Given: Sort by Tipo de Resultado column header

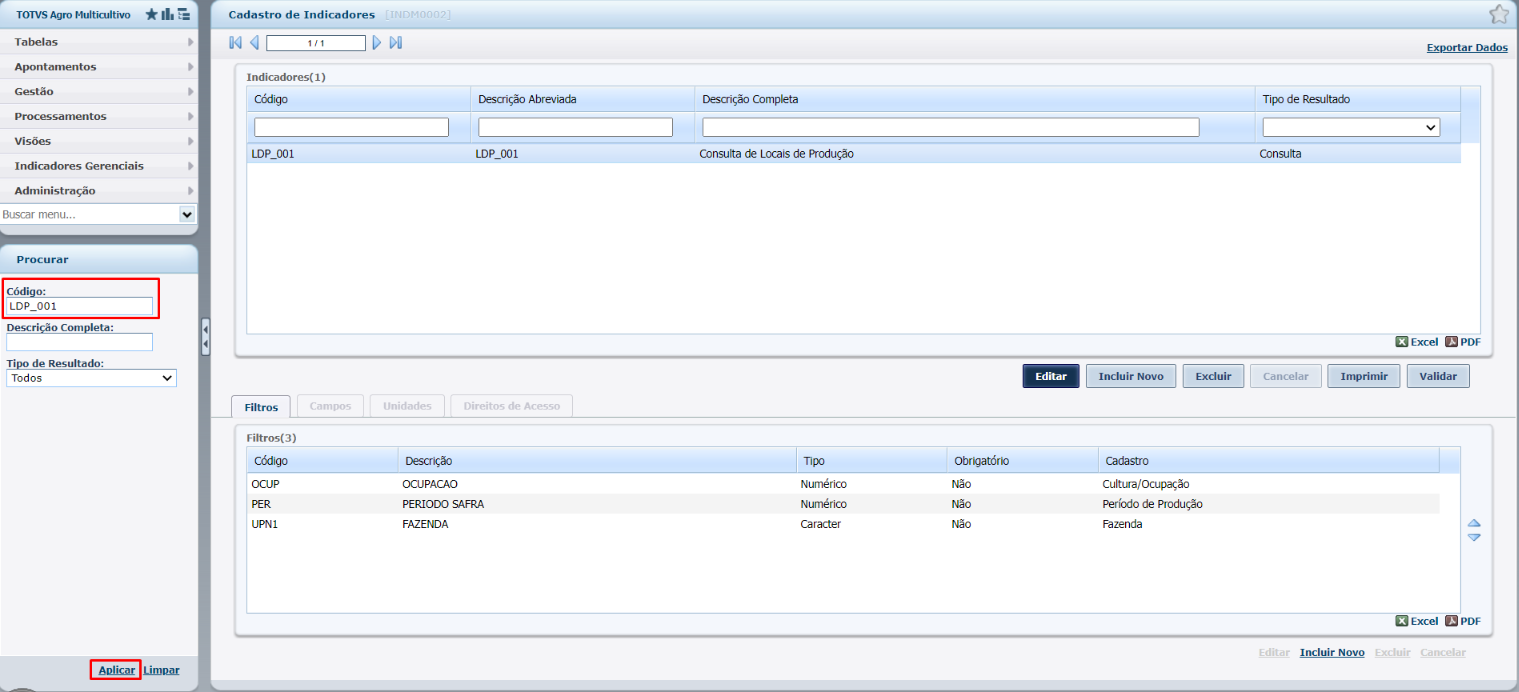Looking at the screenshot, I should click(1357, 99).
